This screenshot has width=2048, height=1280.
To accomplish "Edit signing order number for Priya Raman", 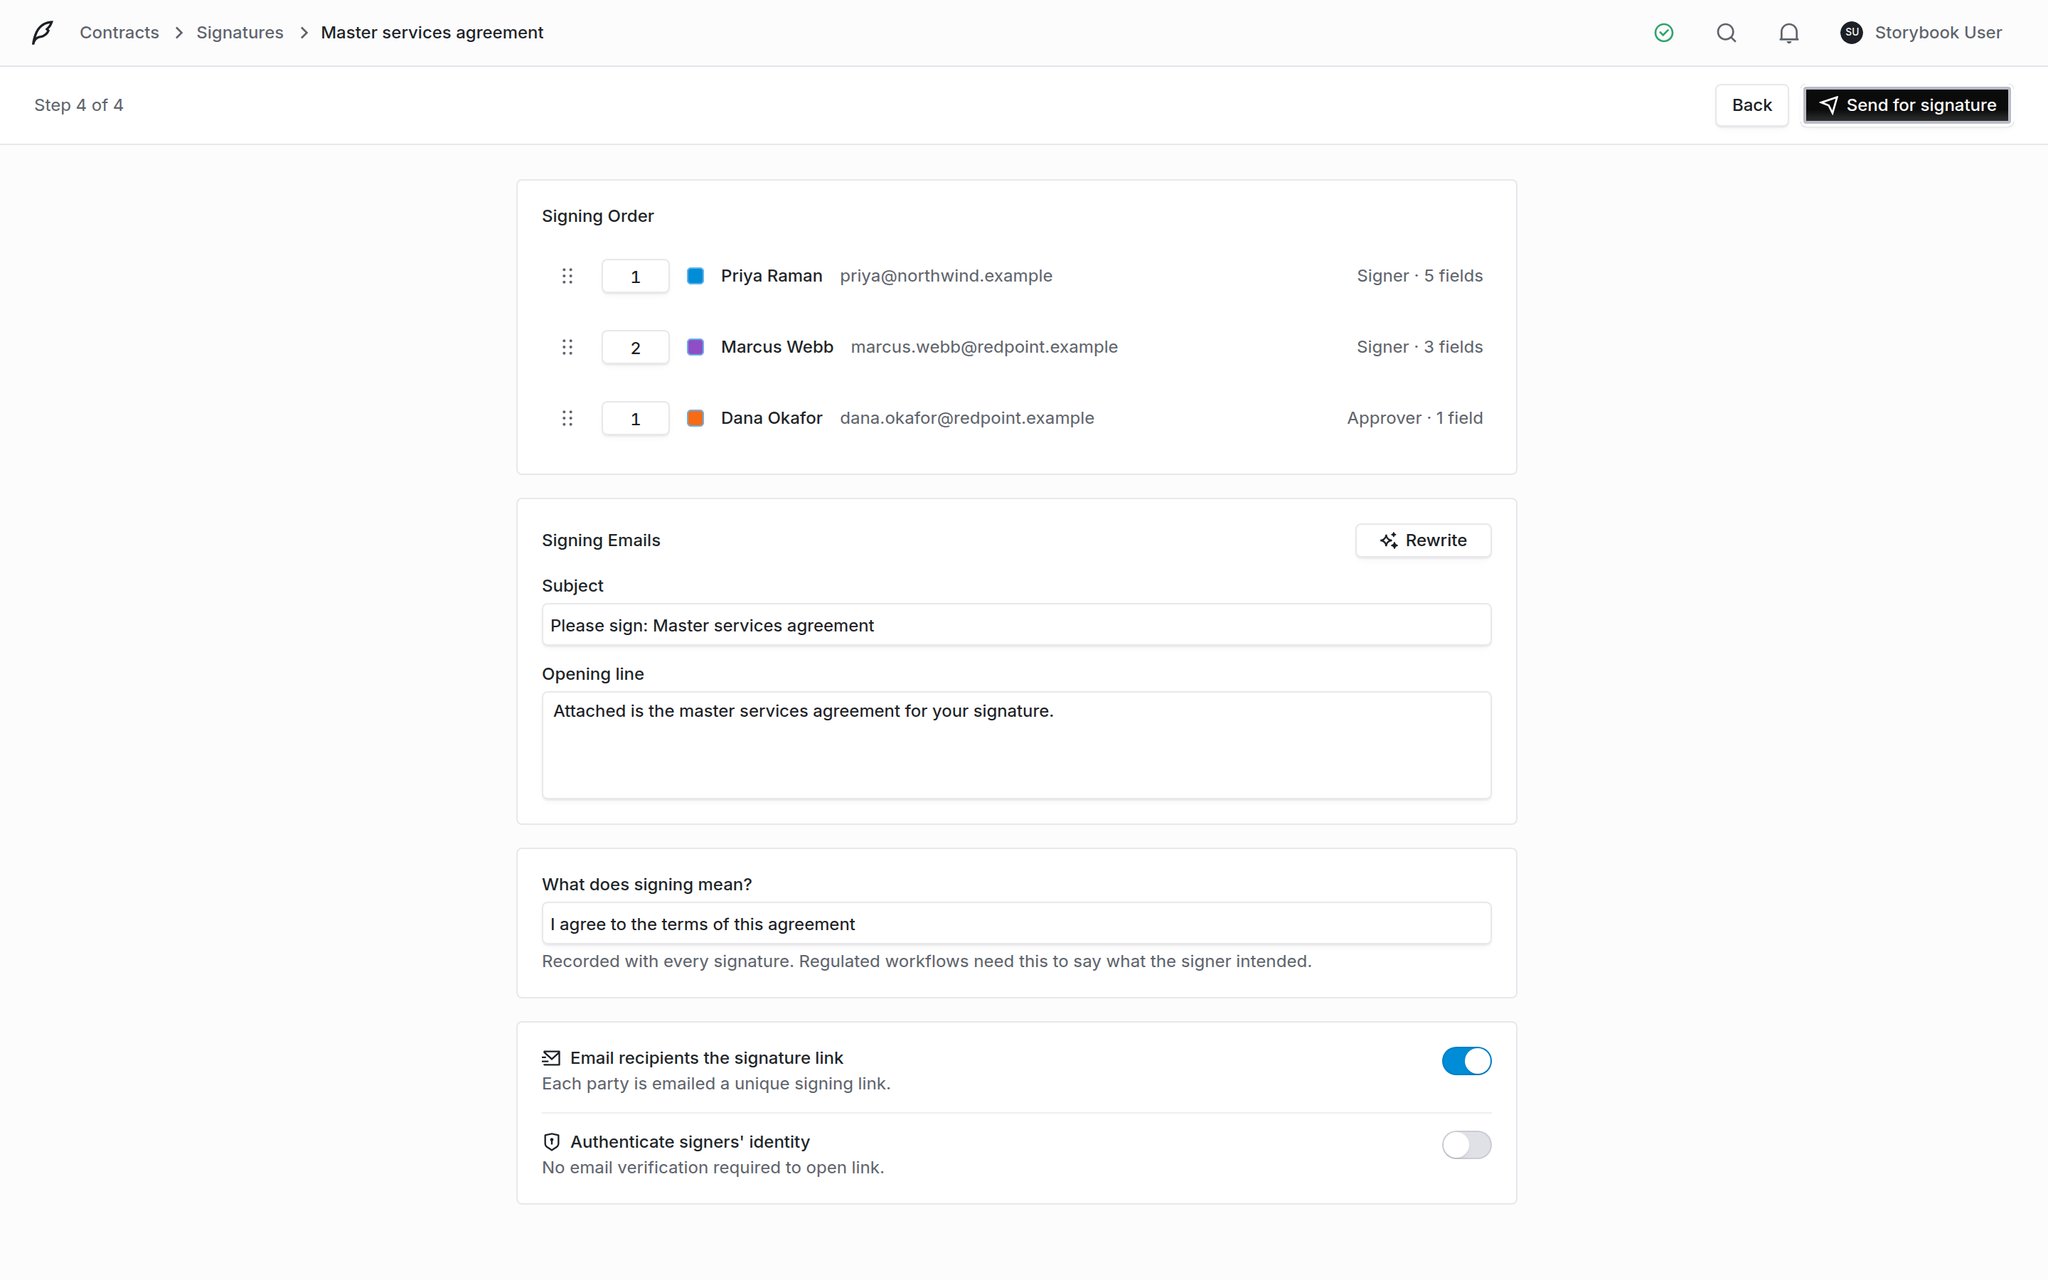I will click(x=635, y=277).
